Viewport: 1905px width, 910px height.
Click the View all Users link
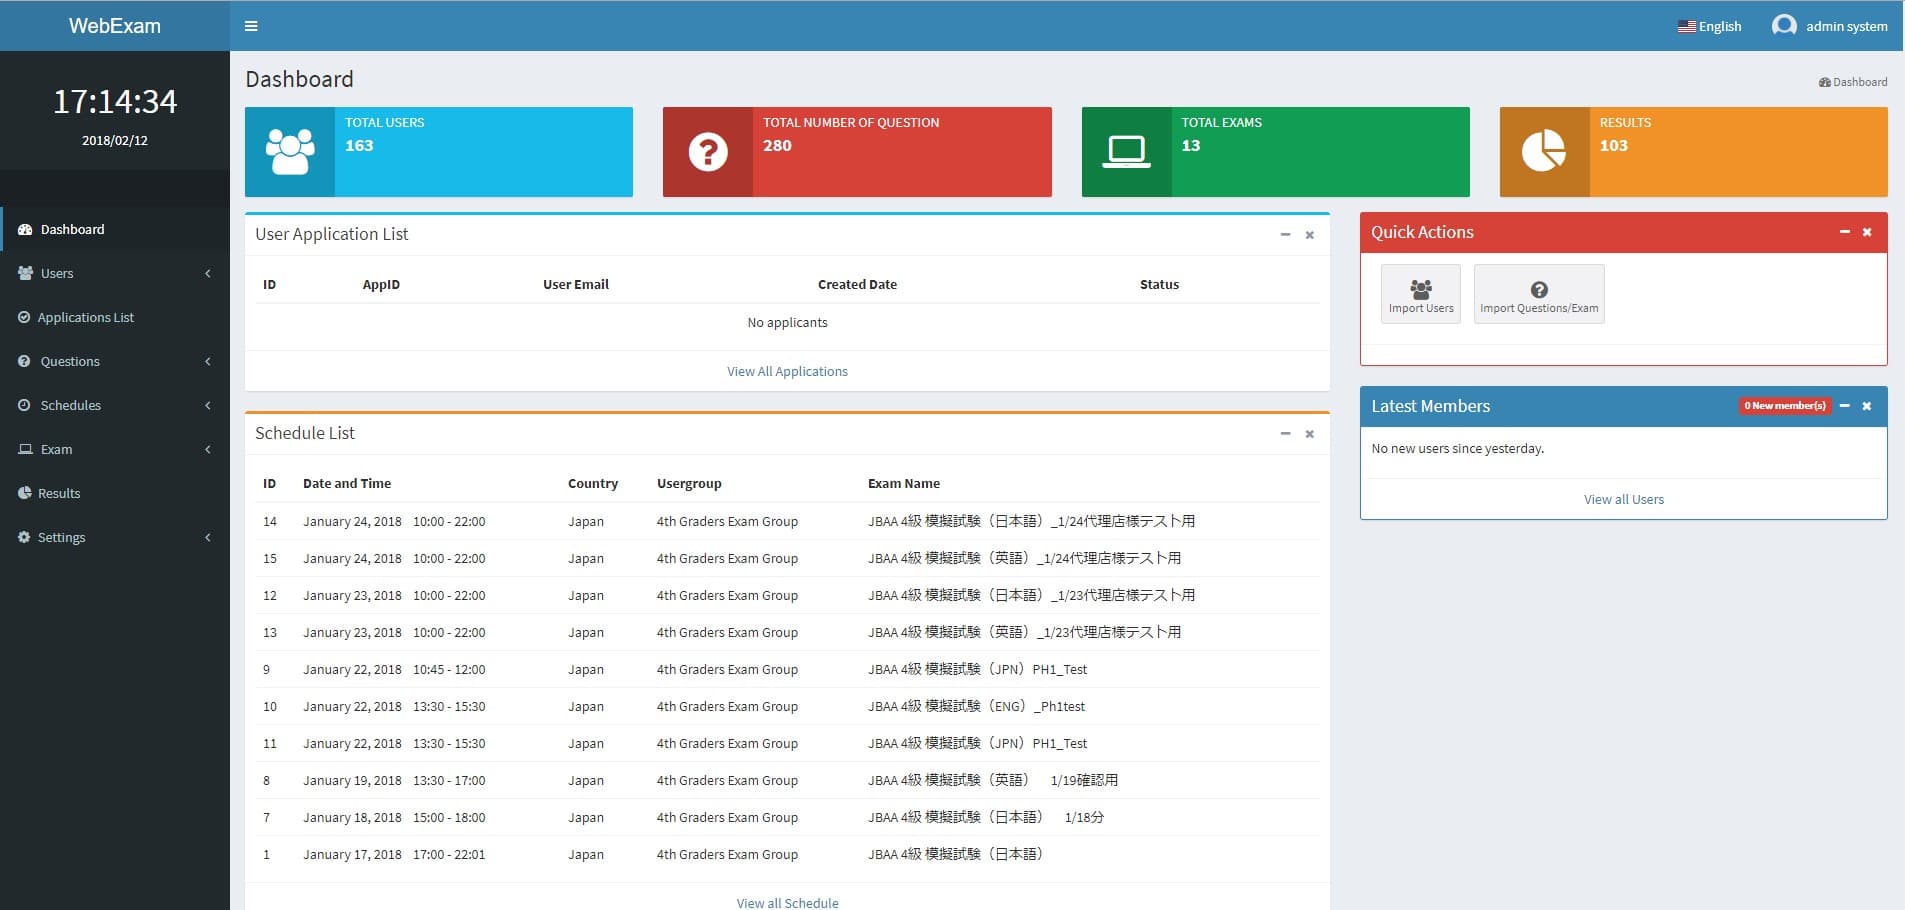click(x=1623, y=499)
